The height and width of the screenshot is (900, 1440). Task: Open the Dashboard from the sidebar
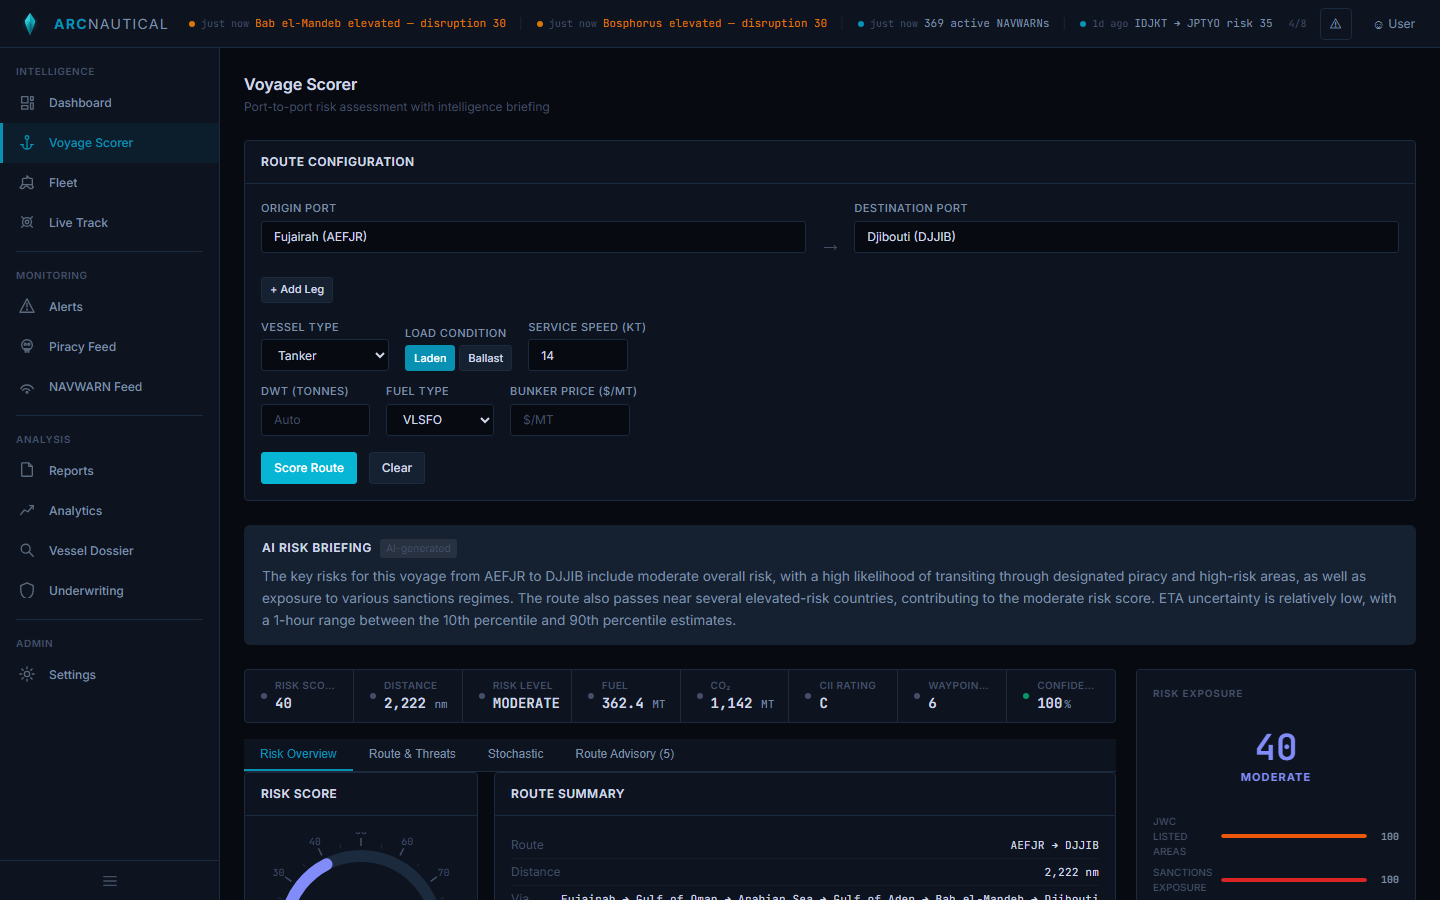click(x=80, y=102)
